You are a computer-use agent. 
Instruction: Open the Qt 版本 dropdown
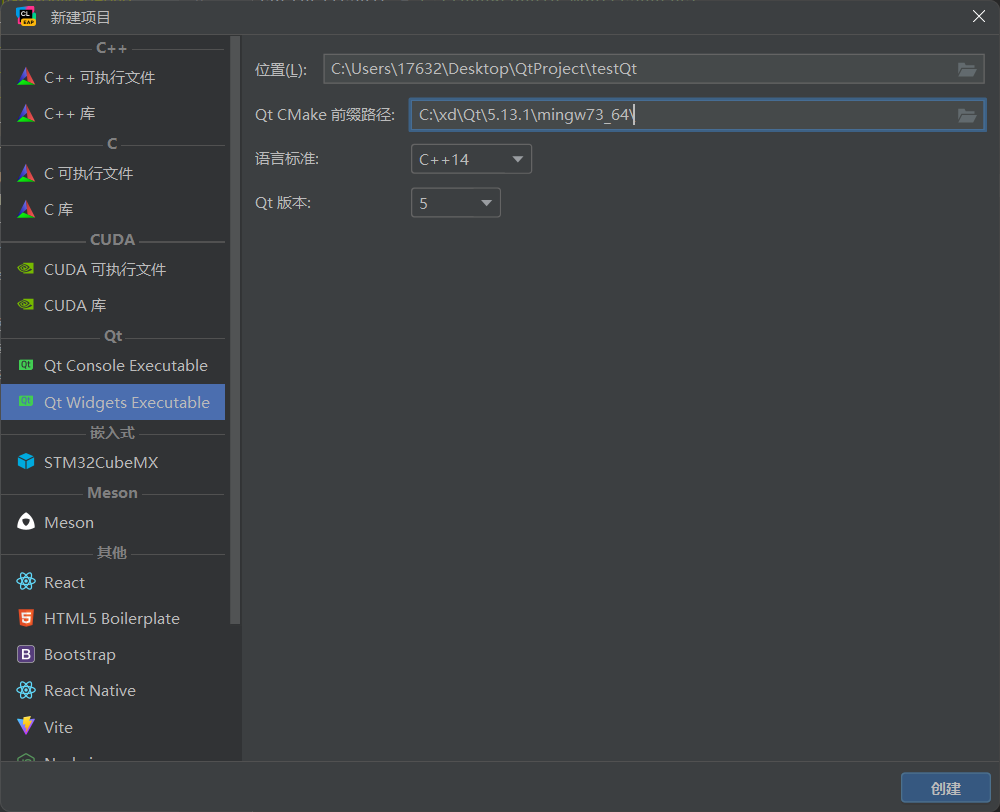pos(455,203)
